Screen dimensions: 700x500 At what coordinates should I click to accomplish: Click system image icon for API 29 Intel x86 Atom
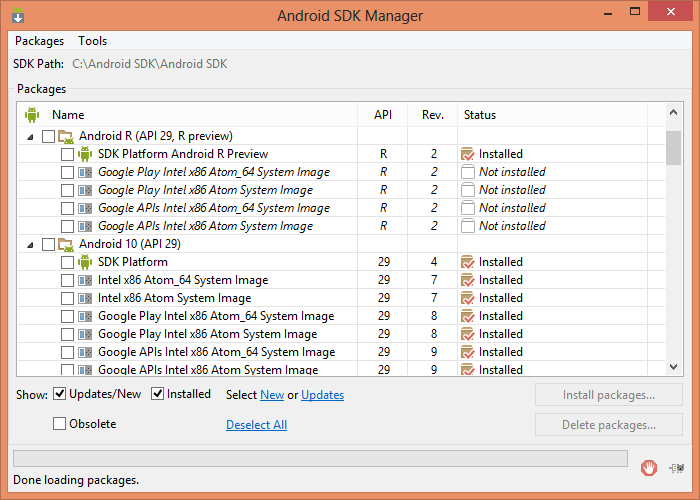click(x=85, y=298)
